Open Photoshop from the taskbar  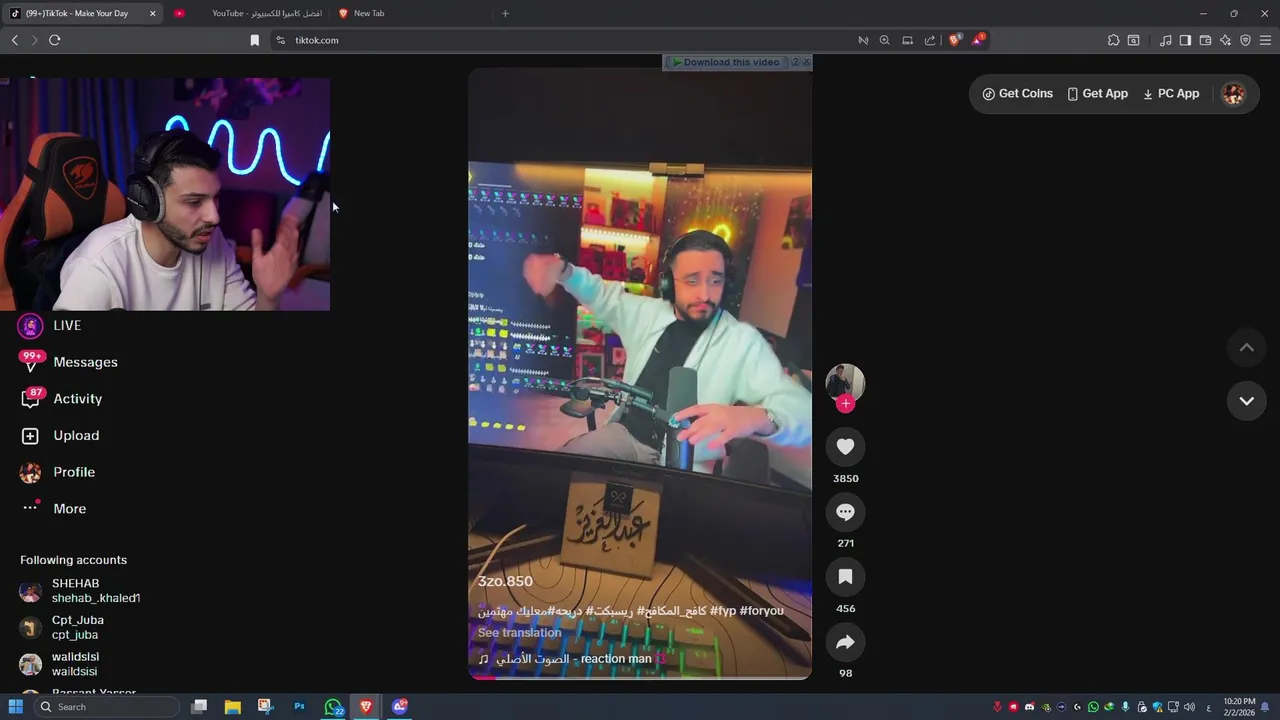pos(299,707)
